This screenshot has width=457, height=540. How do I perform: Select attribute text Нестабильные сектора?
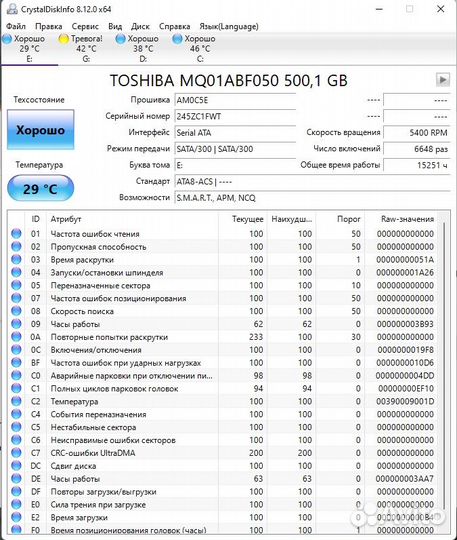point(93,427)
